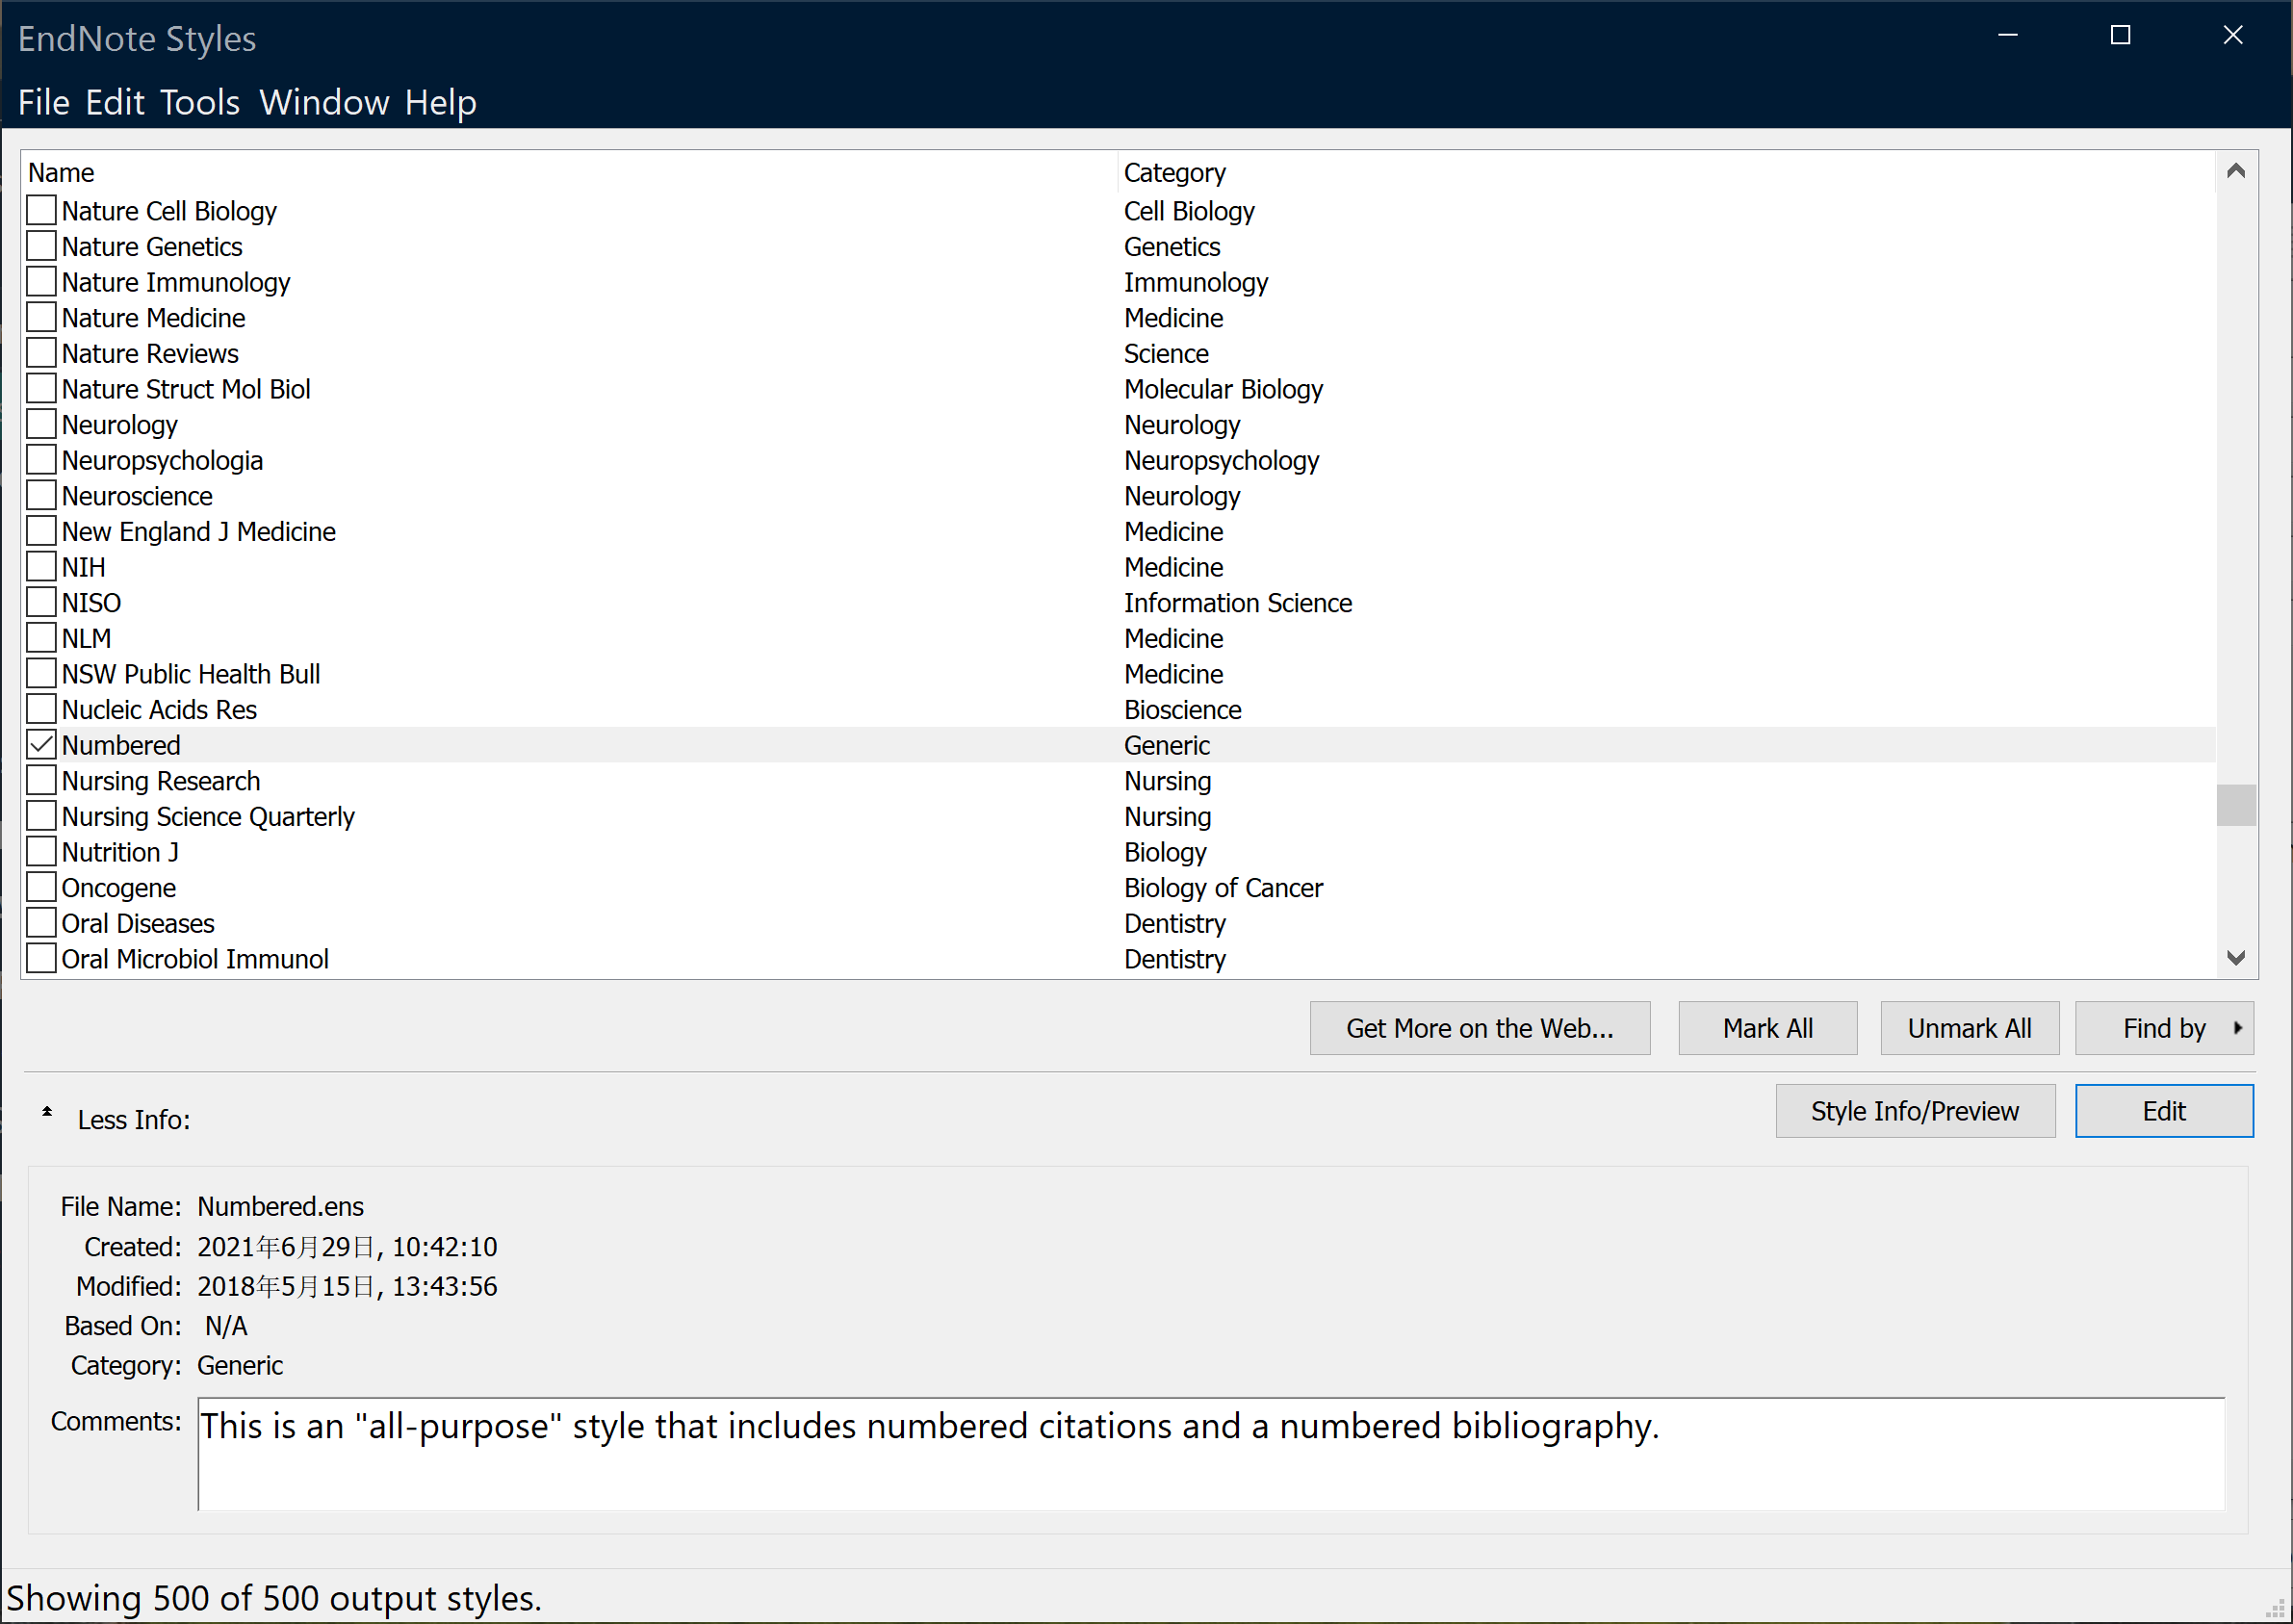This screenshot has width=2293, height=1624.
Task: Collapse the Less Info triangle icon
Action: tap(47, 1112)
